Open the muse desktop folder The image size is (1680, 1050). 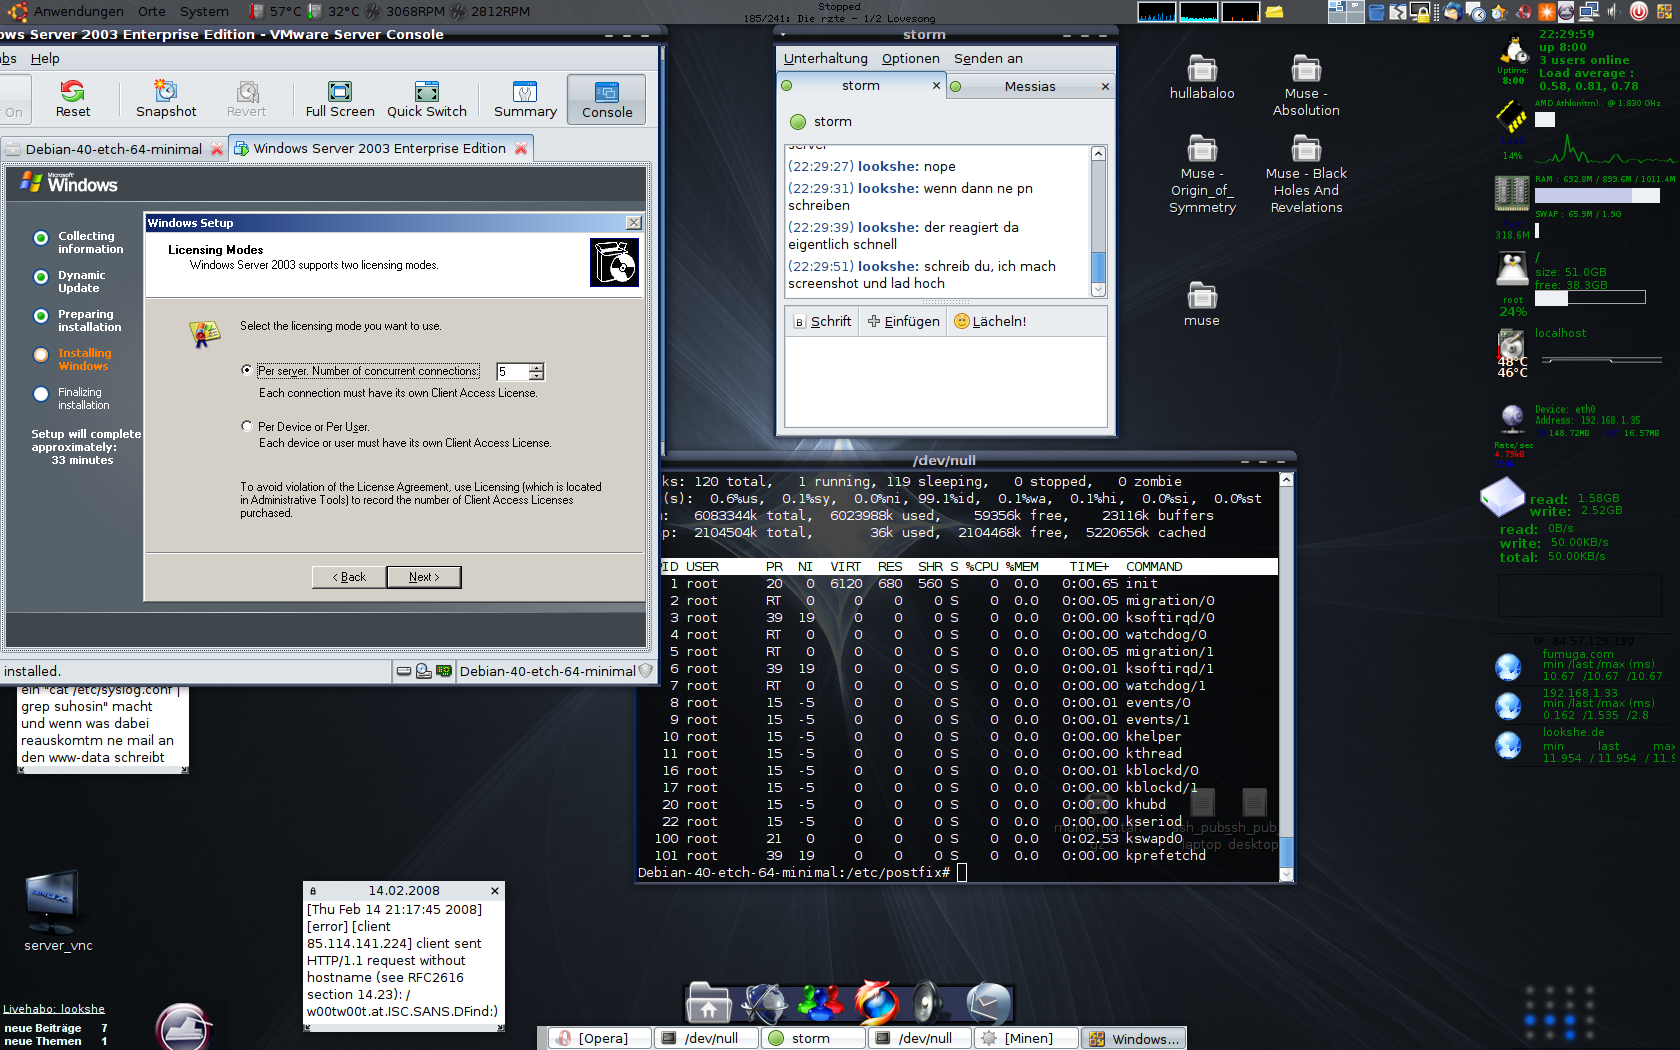pos(1202,305)
